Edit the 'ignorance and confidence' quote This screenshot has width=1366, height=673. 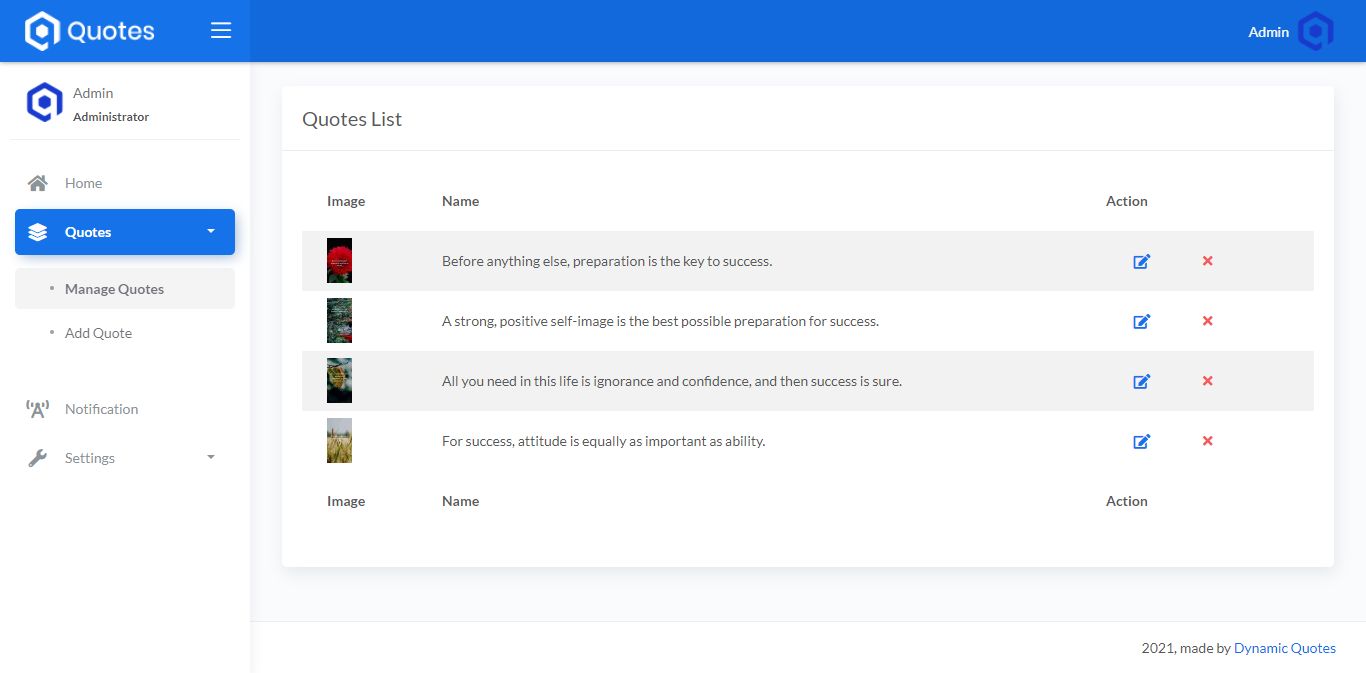tap(1141, 381)
